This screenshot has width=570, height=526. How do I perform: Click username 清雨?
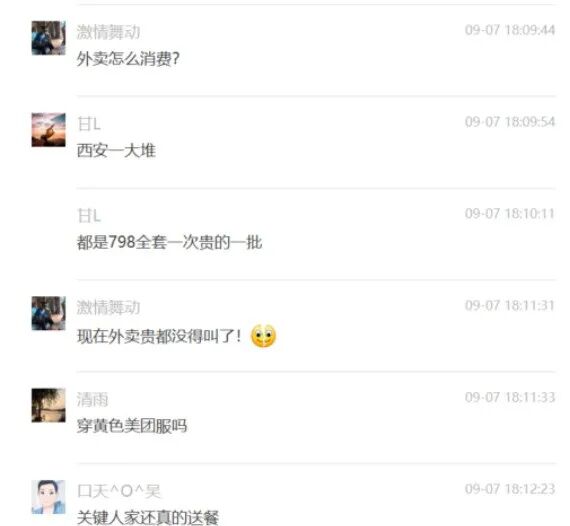(92, 399)
